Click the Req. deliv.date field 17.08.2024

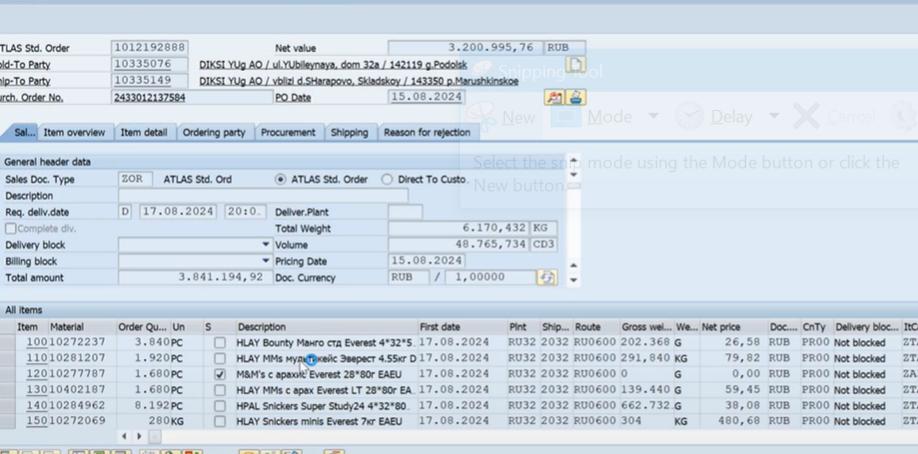point(178,212)
